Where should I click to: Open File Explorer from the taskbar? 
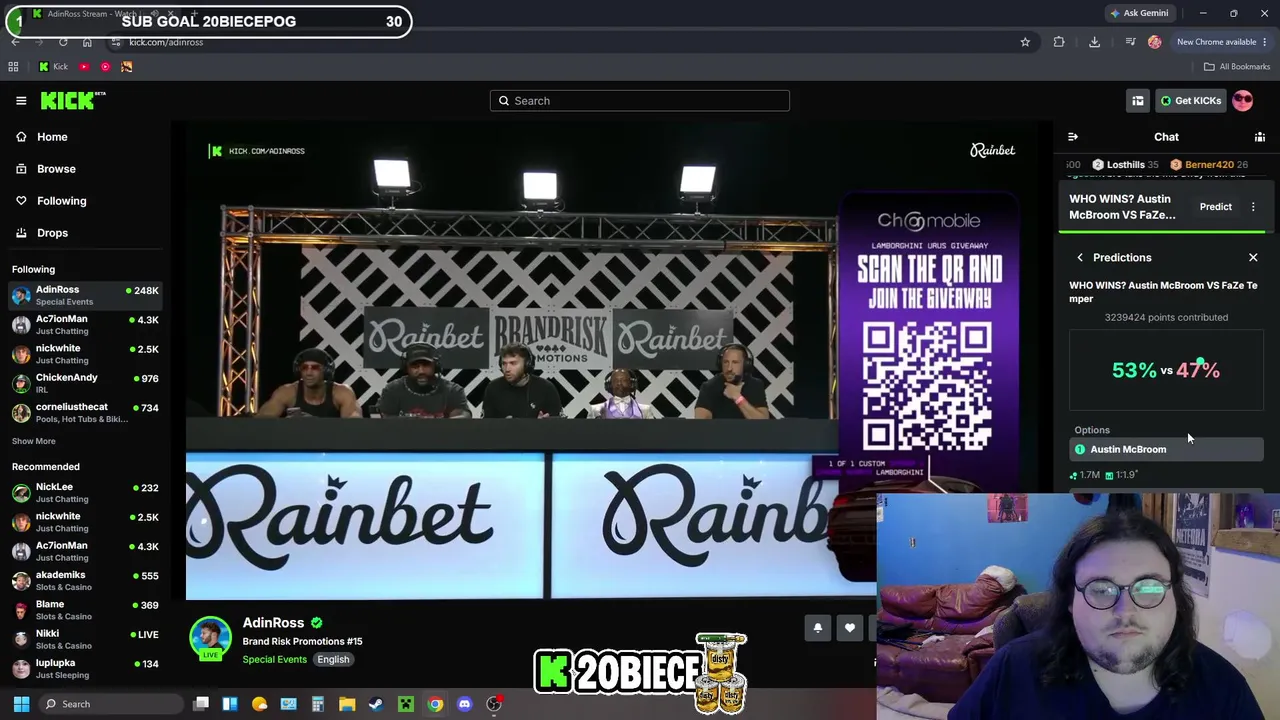click(x=347, y=704)
